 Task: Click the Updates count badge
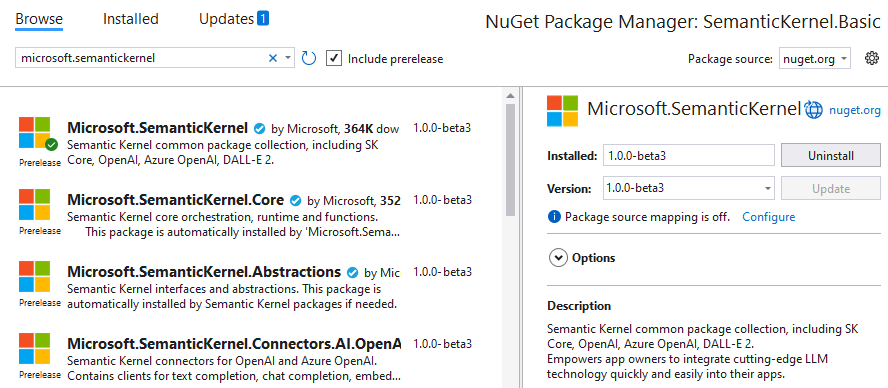[263, 19]
